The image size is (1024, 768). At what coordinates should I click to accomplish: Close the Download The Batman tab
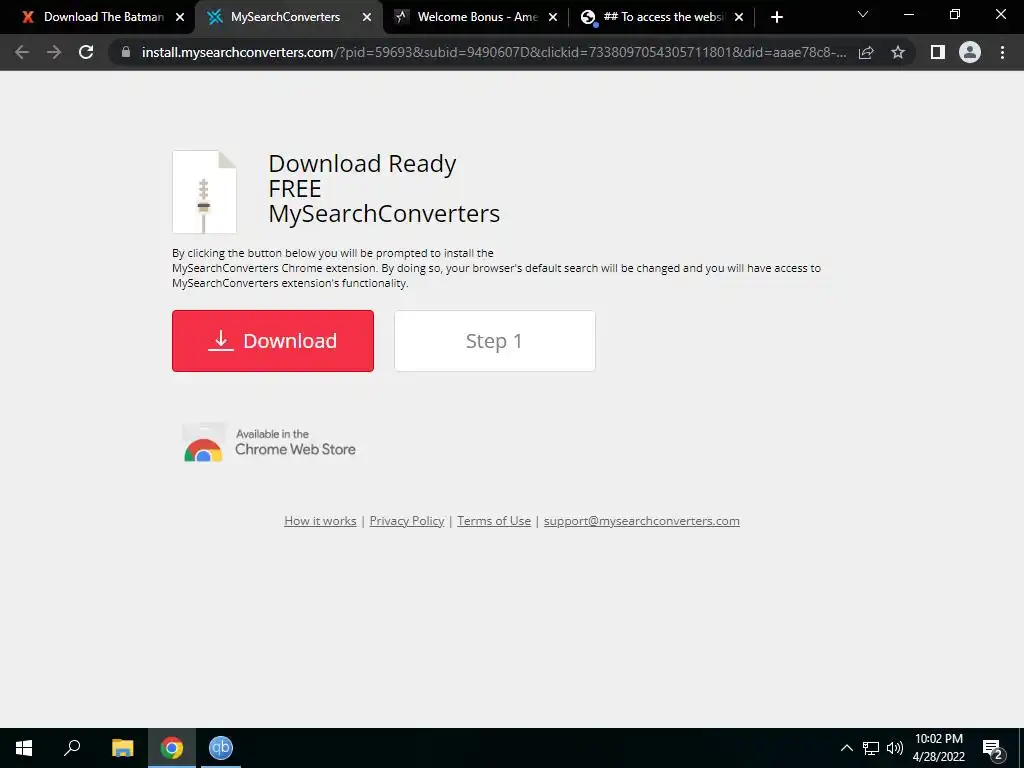point(180,18)
